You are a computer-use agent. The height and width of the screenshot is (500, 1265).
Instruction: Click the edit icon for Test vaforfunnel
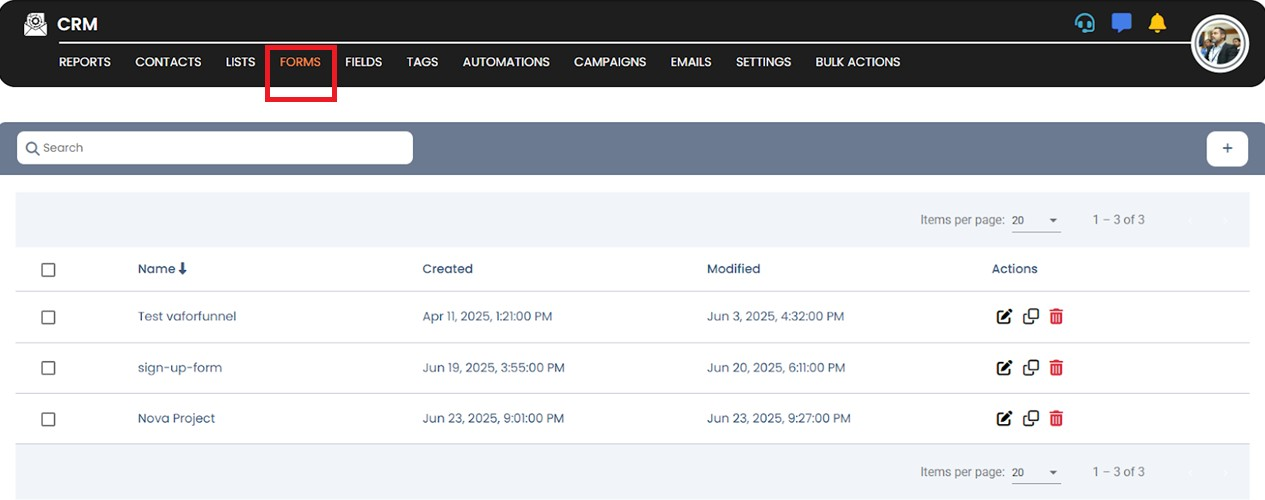(1004, 317)
